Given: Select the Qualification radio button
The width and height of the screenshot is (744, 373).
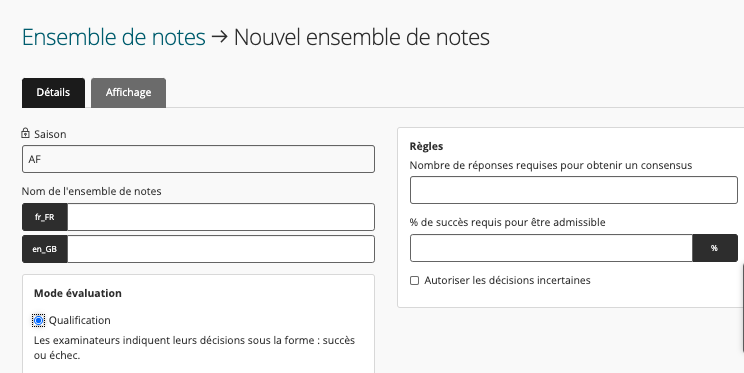Looking at the screenshot, I should click(38, 321).
